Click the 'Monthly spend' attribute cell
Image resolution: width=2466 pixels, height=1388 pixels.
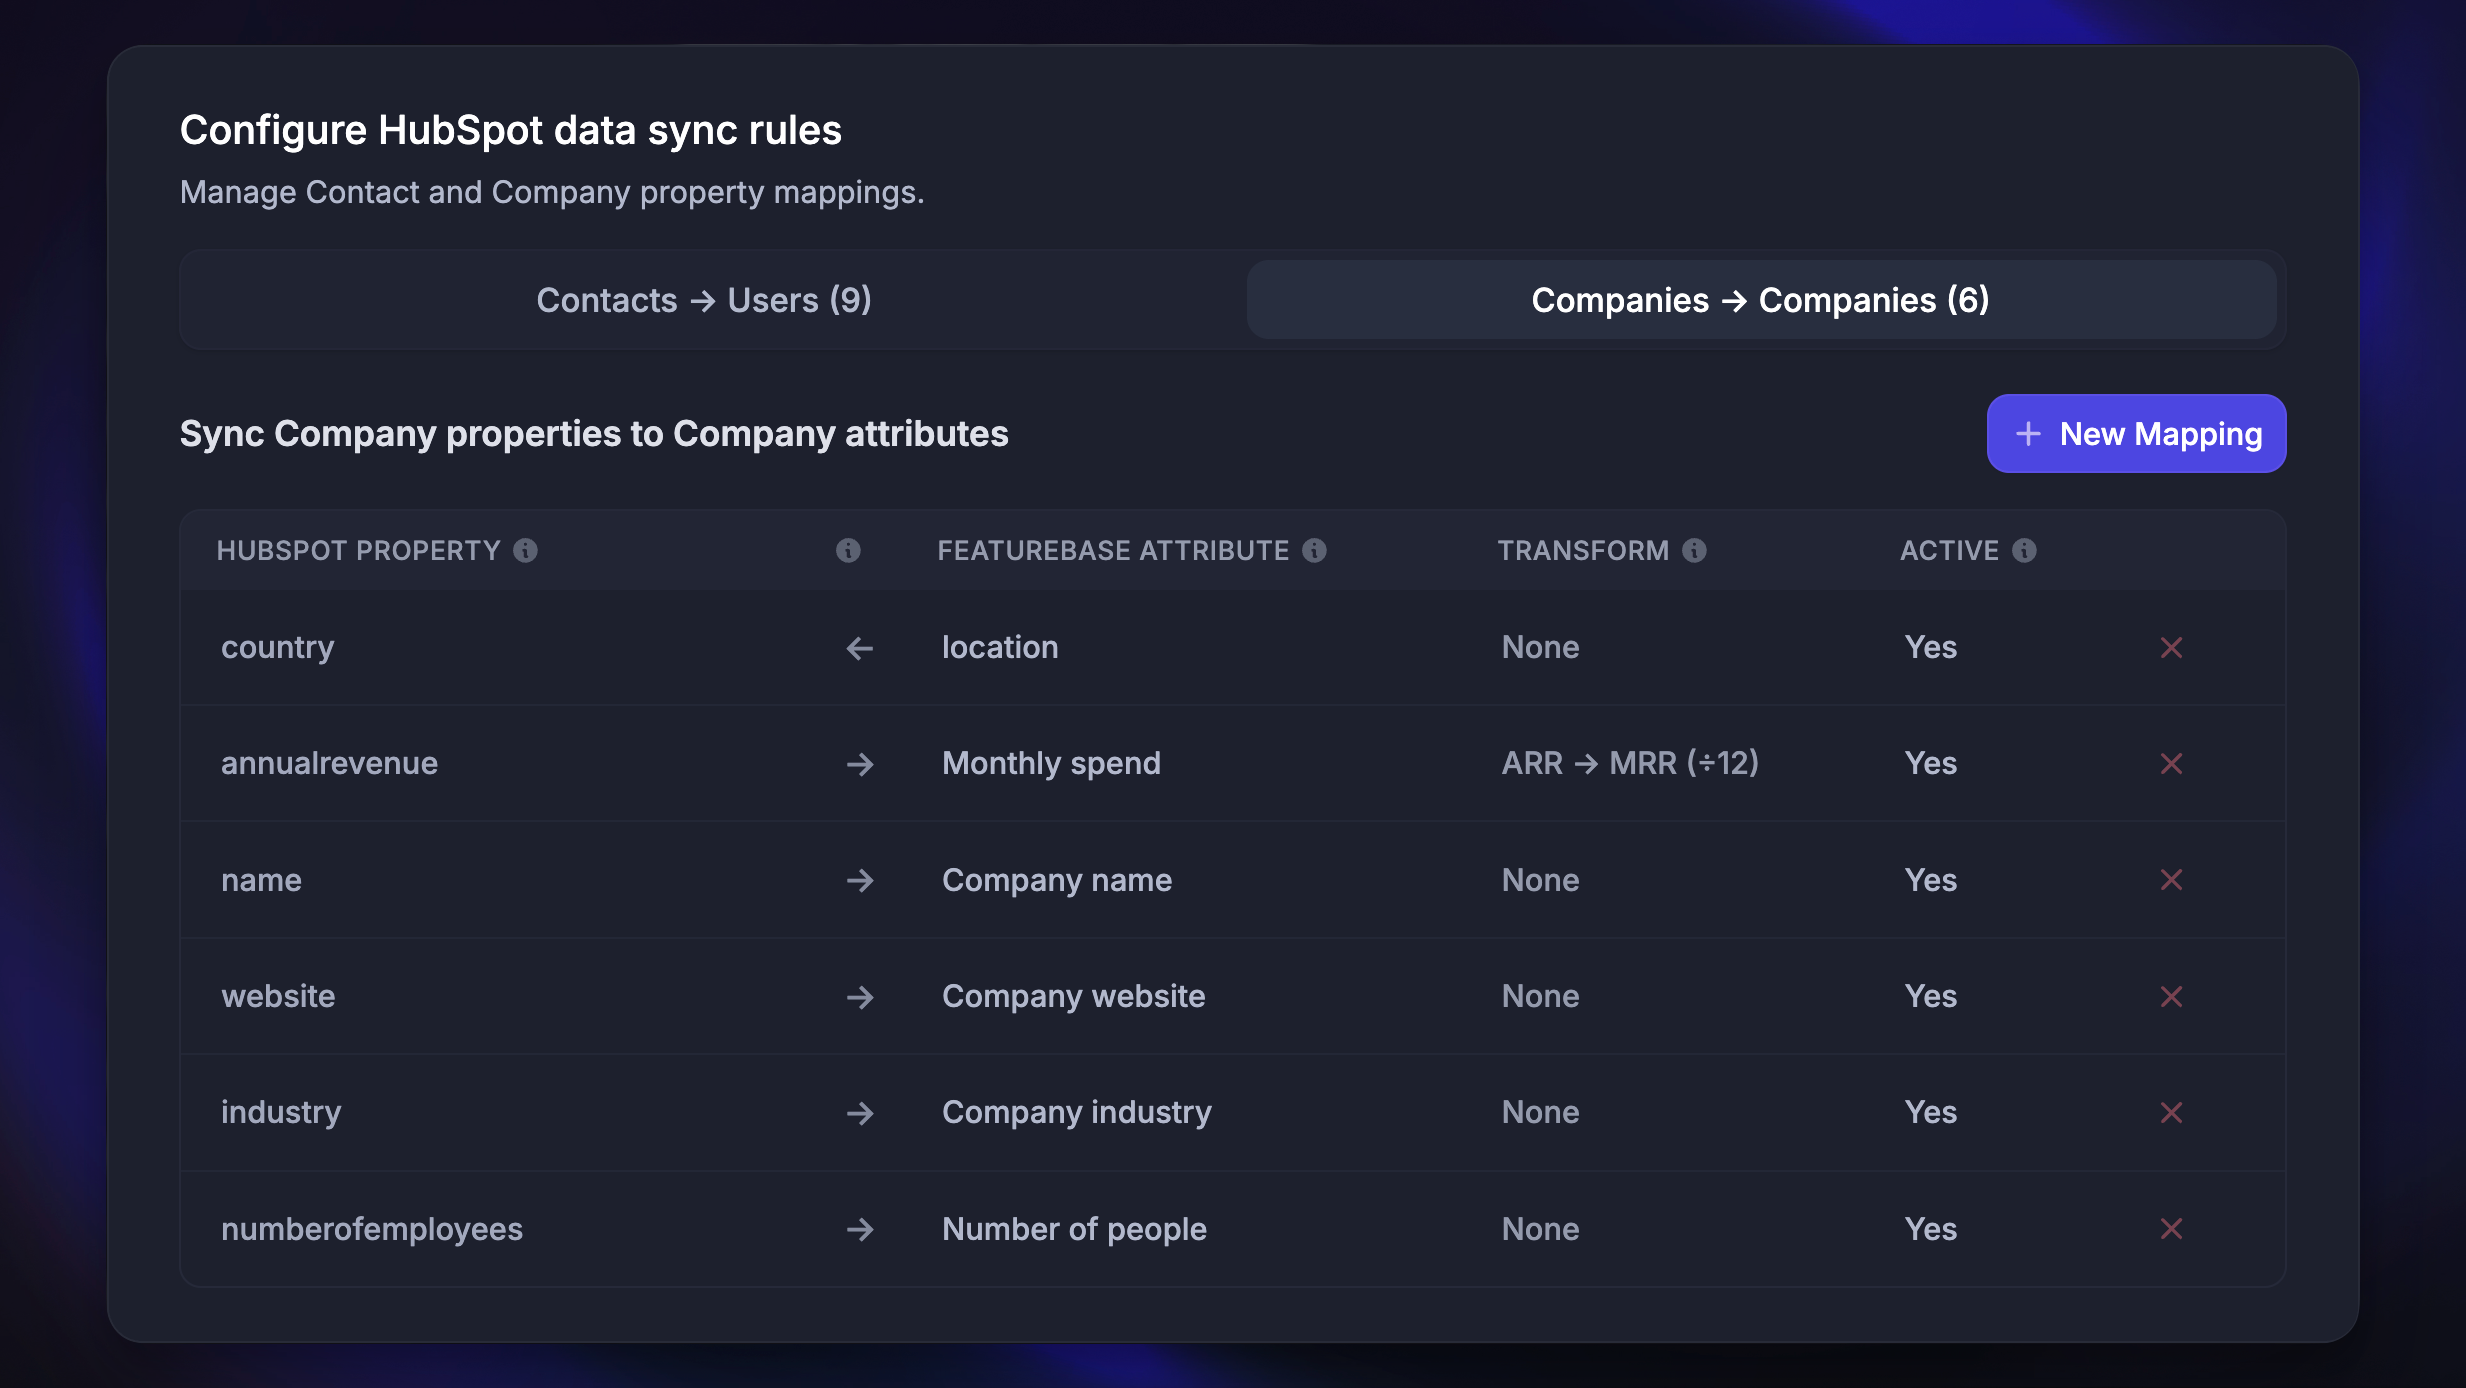coord(1051,764)
